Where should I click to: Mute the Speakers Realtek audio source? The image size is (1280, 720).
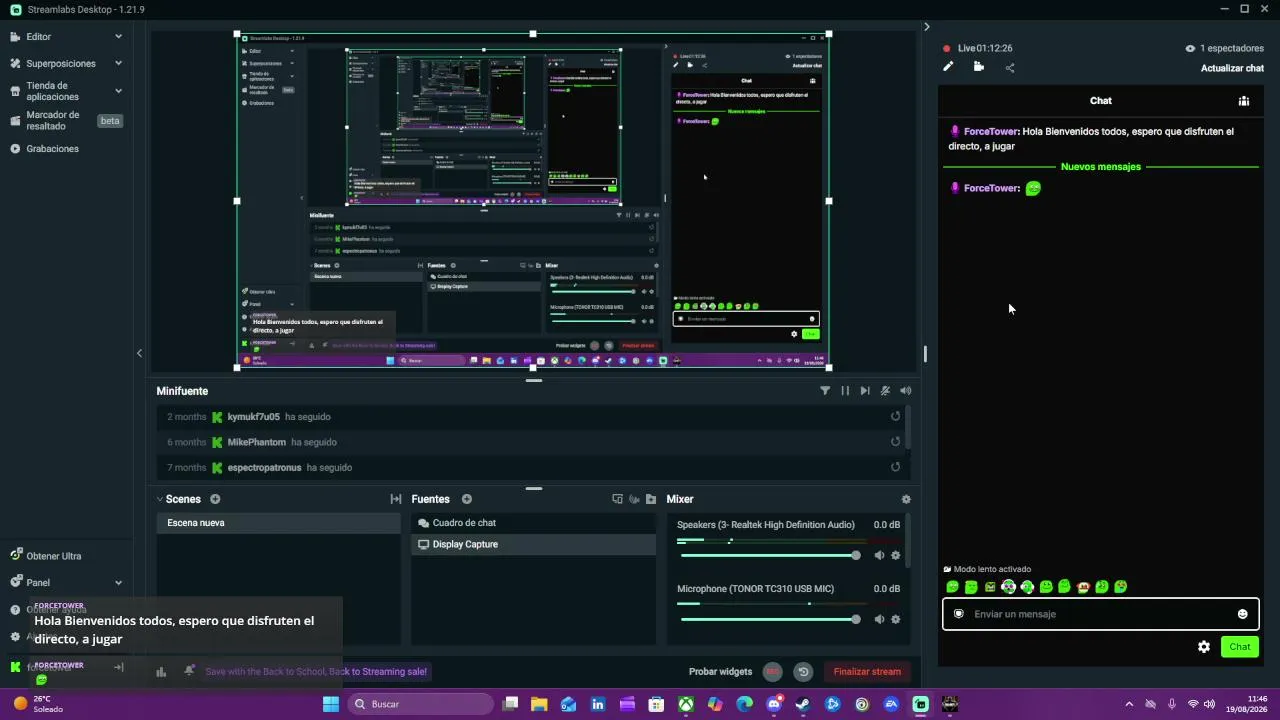(879, 555)
